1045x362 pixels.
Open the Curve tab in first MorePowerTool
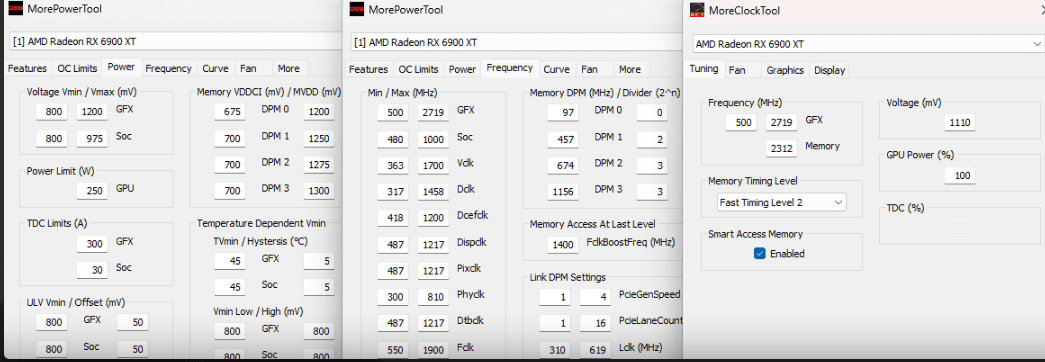(215, 68)
